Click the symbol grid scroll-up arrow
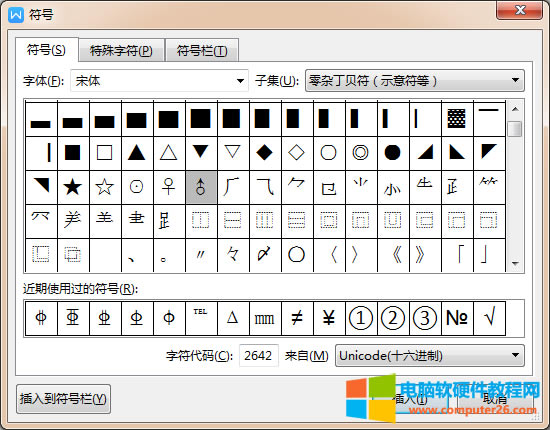This screenshot has height=430, width=550. point(515,109)
